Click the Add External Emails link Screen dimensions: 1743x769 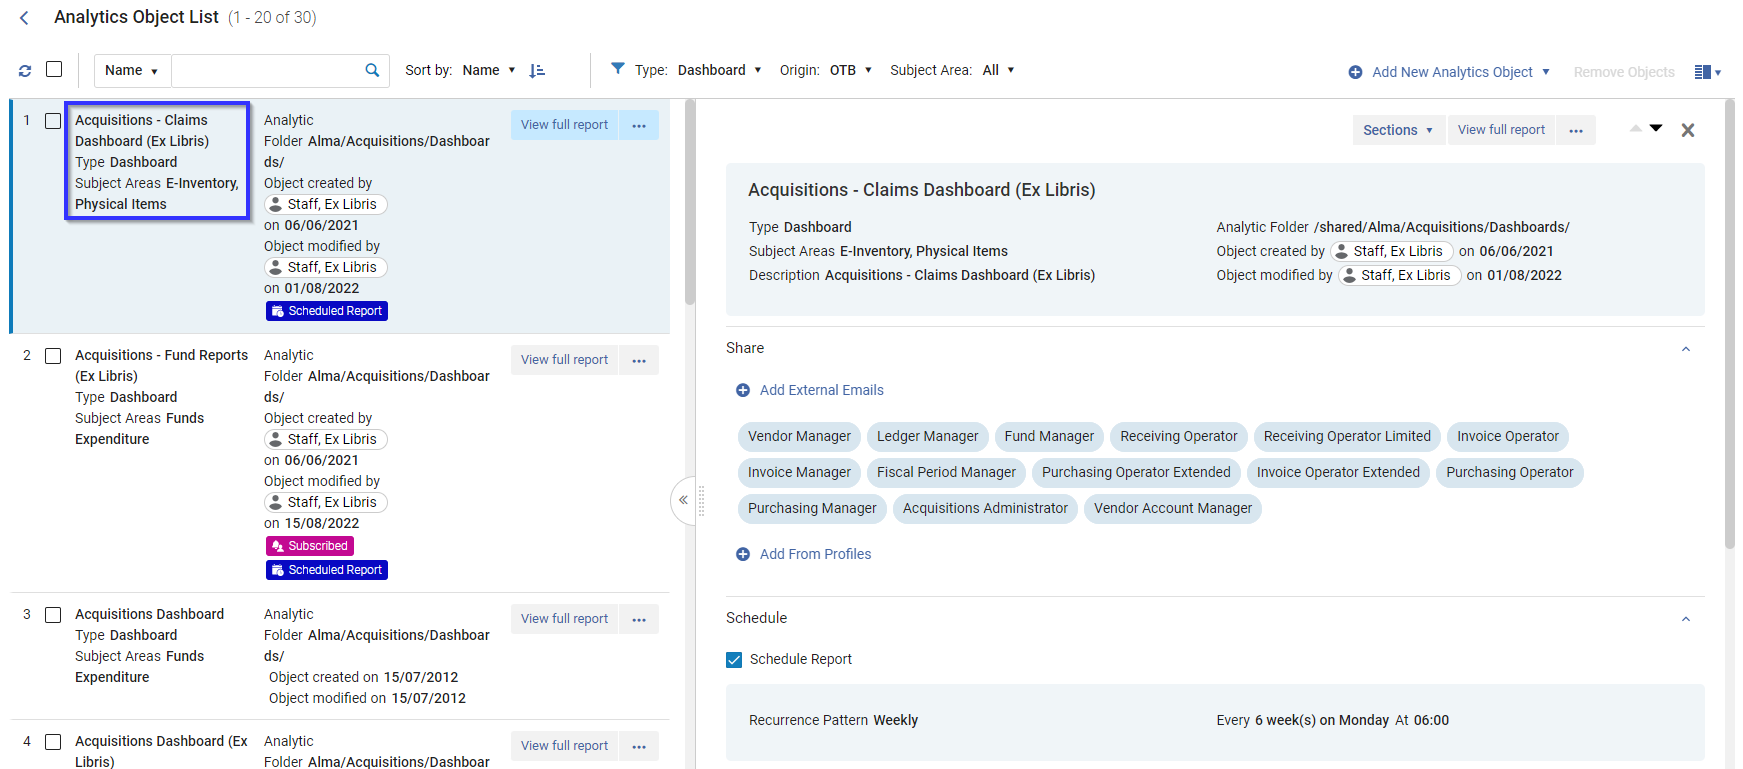822,390
